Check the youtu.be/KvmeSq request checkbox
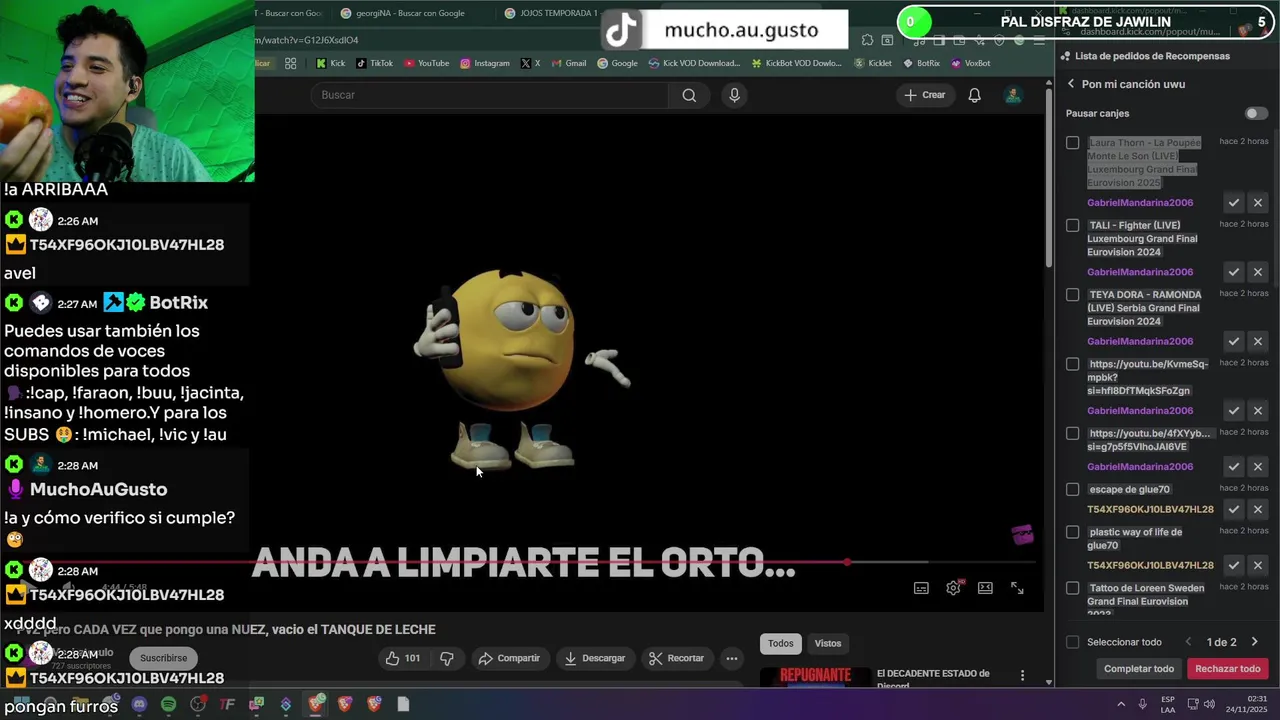 [1072, 364]
